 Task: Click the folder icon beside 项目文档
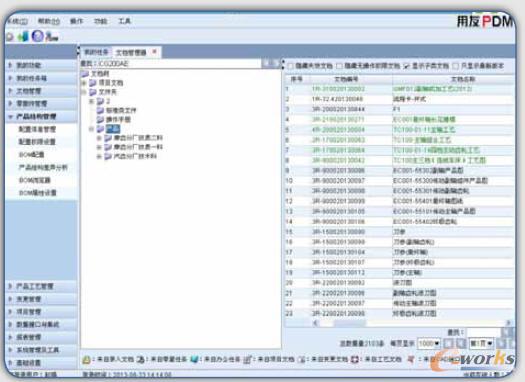pyautogui.click(x=93, y=83)
